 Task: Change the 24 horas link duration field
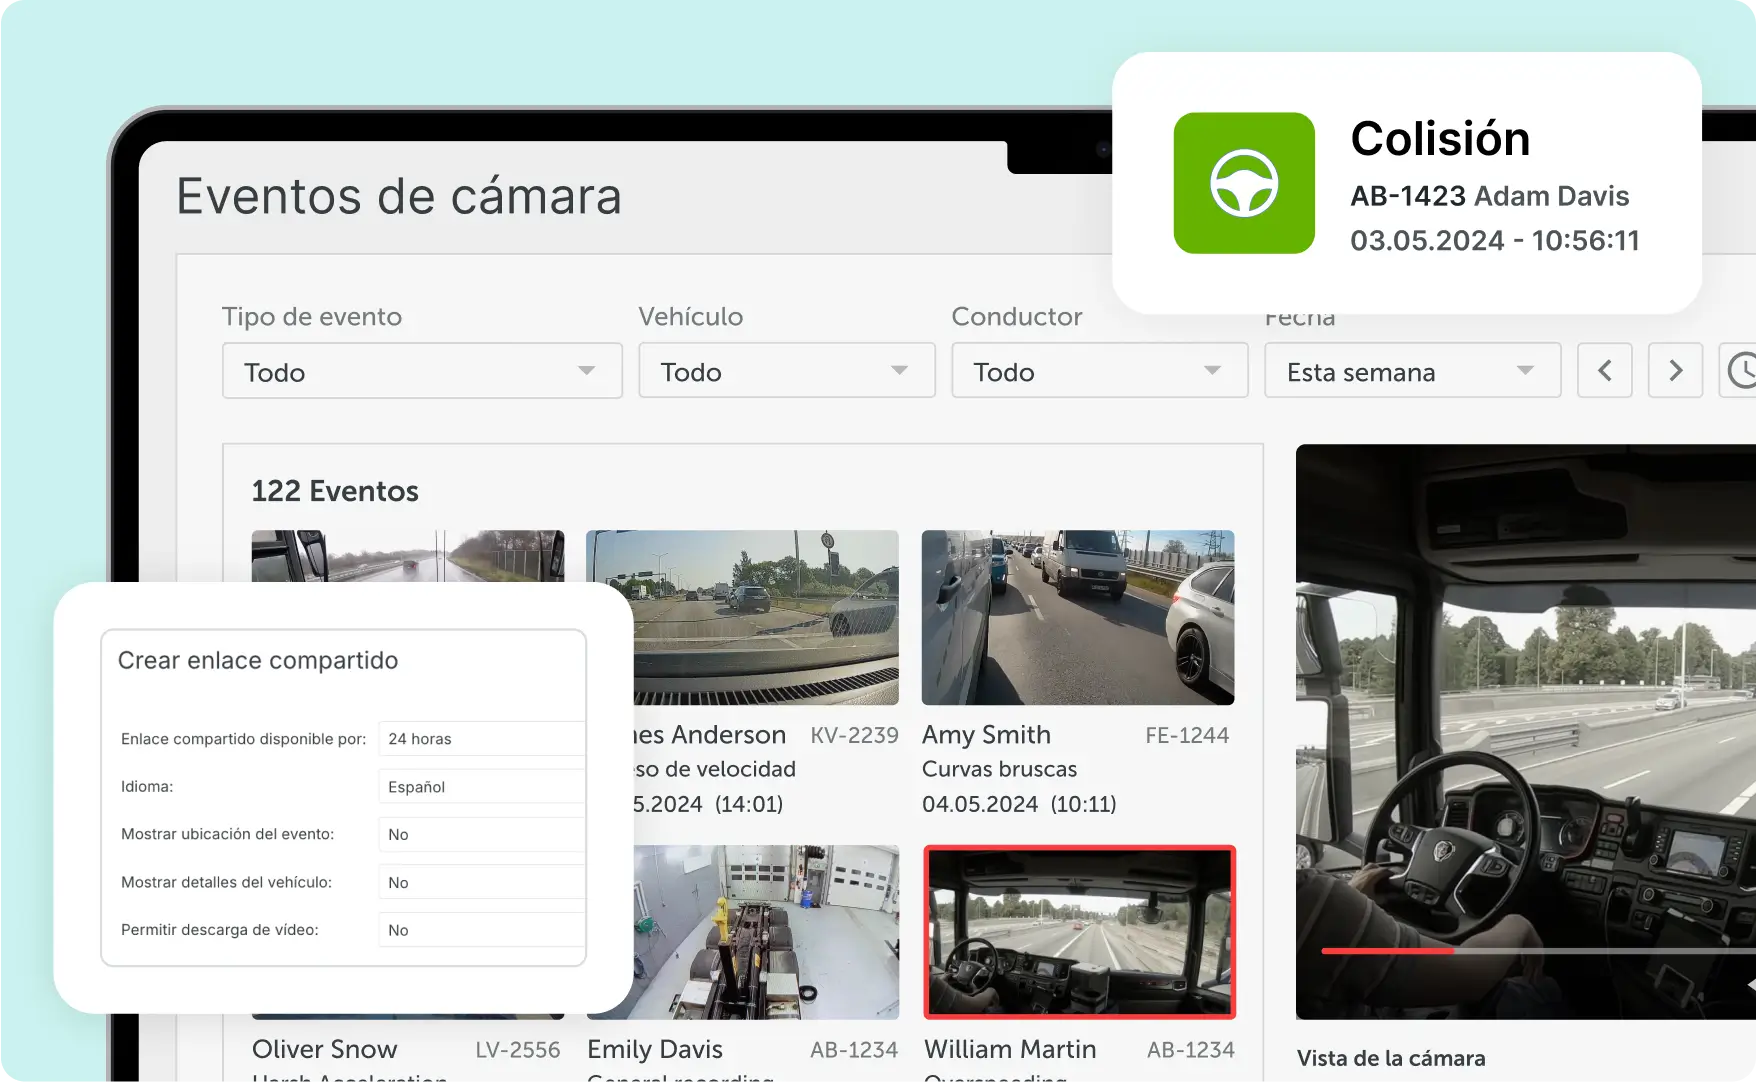[x=482, y=739]
